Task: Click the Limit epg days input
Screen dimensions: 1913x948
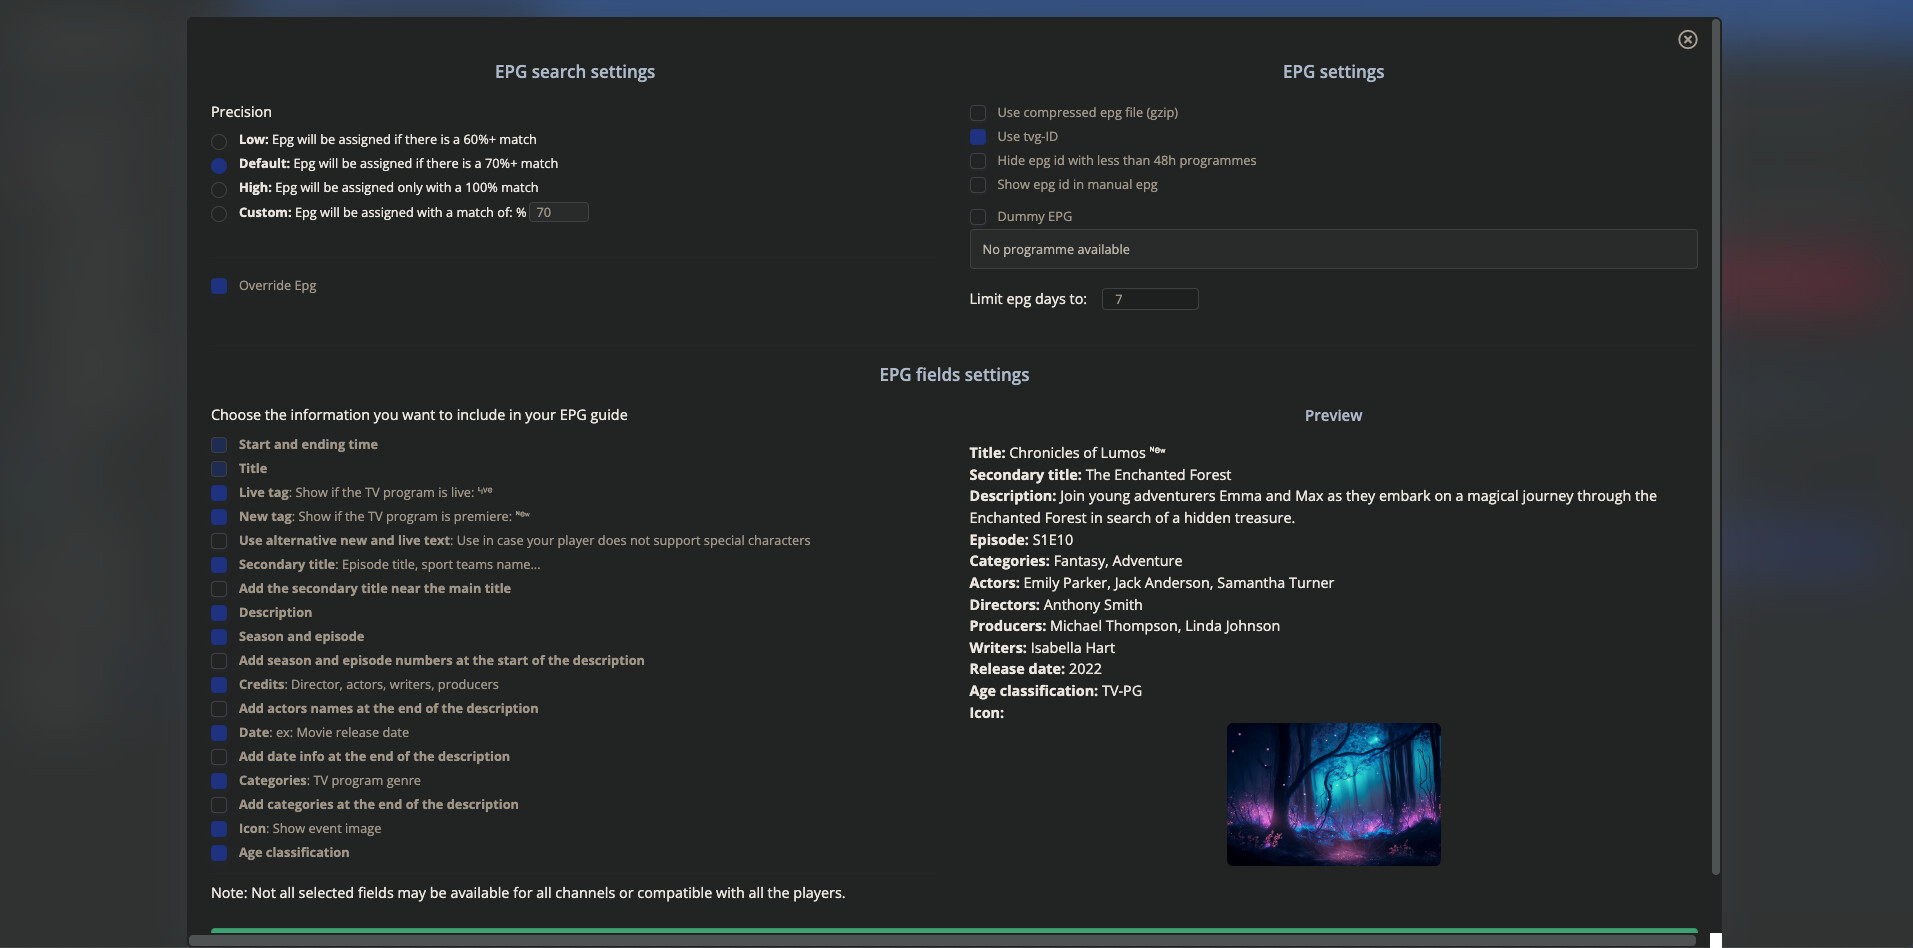Action: tap(1149, 299)
